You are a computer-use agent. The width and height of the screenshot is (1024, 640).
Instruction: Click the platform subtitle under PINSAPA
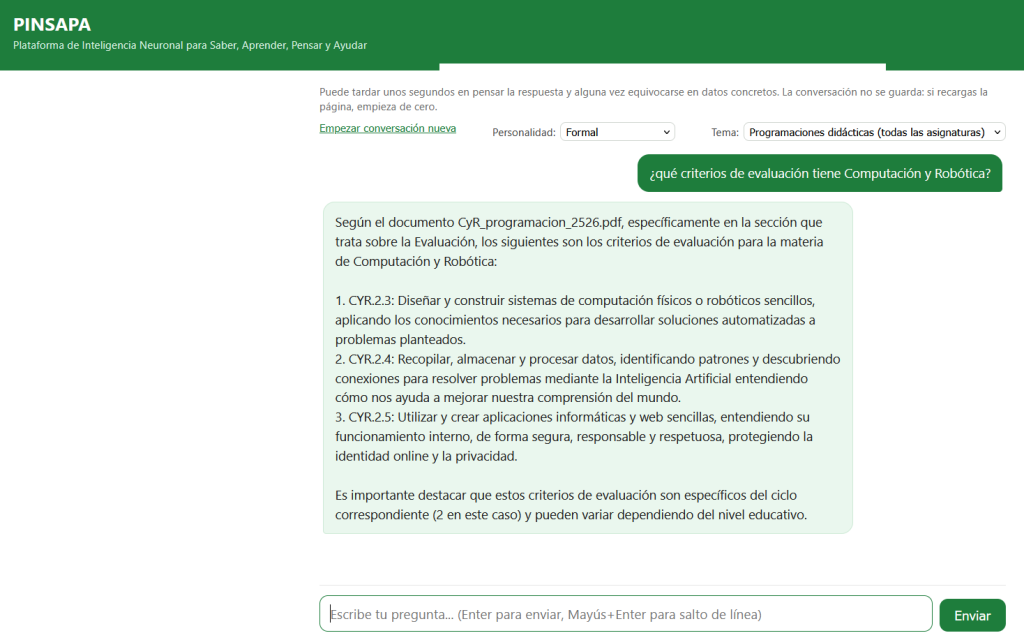tap(190, 46)
